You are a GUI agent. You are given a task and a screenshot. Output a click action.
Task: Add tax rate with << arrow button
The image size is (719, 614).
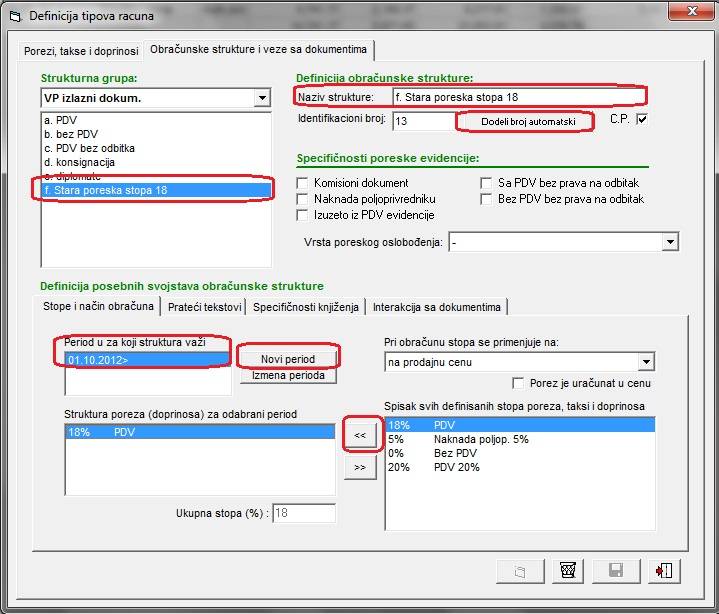tap(360, 435)
